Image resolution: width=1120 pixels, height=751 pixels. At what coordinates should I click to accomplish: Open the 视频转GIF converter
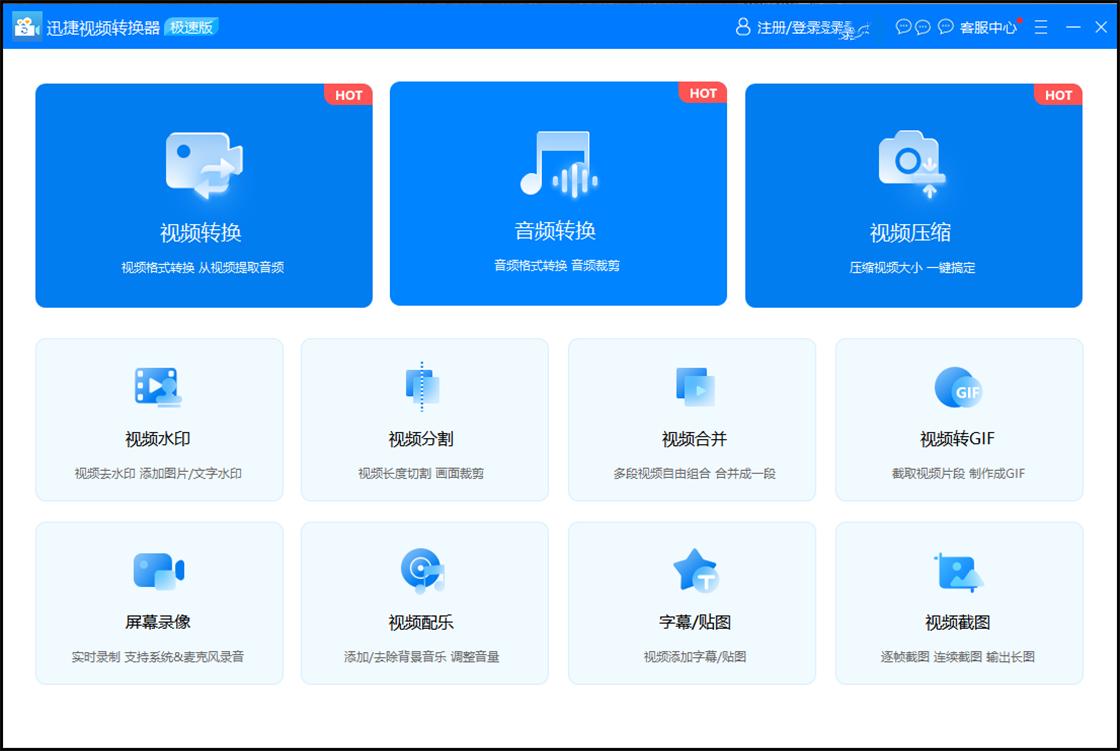coord(957,418)
